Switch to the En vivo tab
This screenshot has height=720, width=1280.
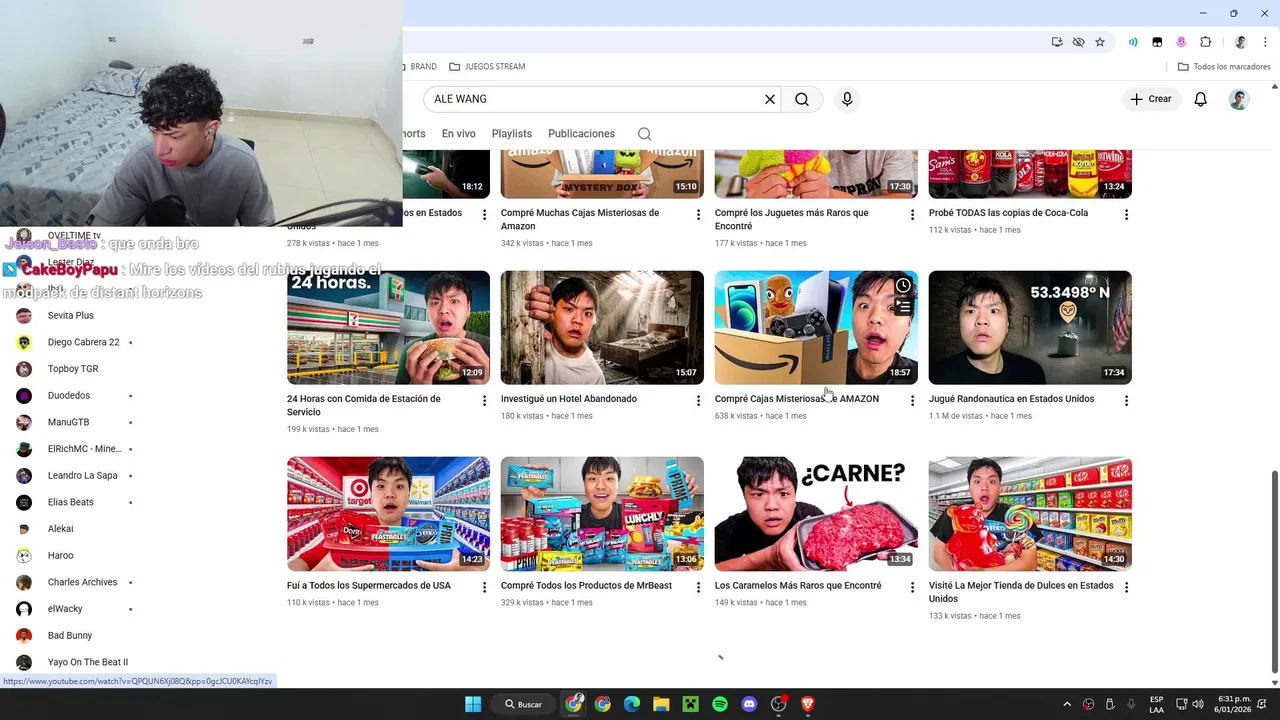(x=458, y=134)
